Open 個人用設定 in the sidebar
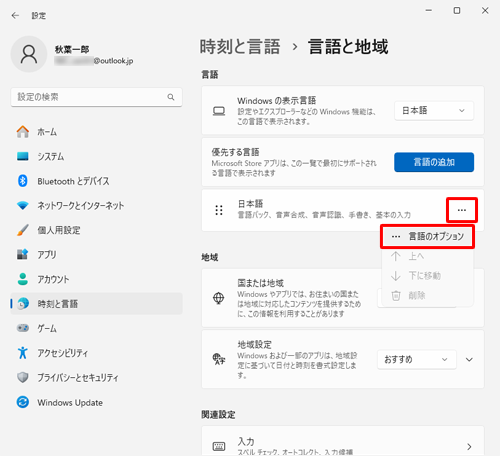The height and width of the screenshot is (456, 500). 97,230
